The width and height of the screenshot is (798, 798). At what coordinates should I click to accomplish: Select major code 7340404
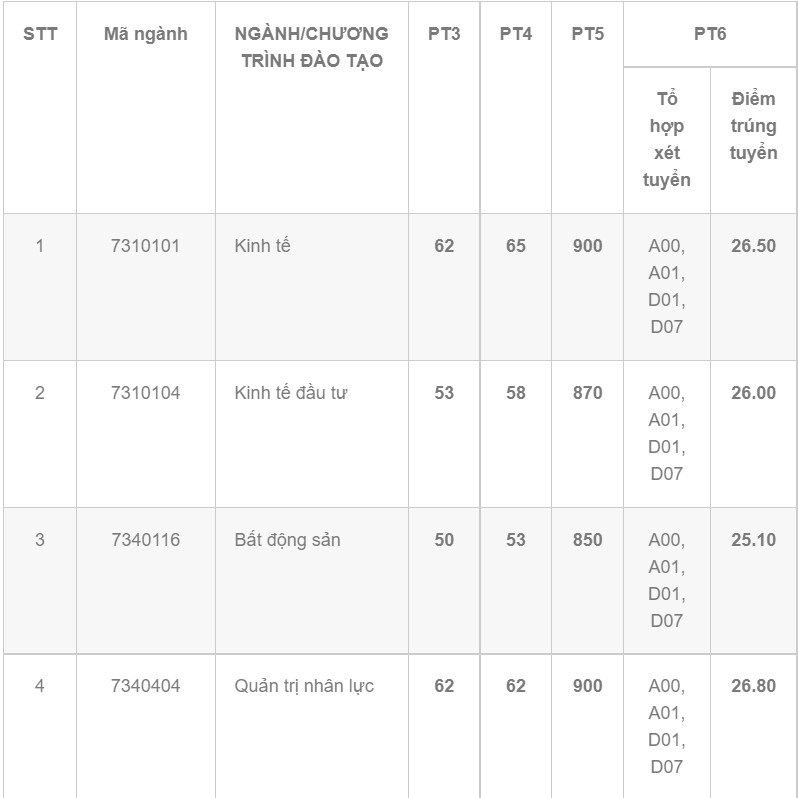click(x=145, y=686)
